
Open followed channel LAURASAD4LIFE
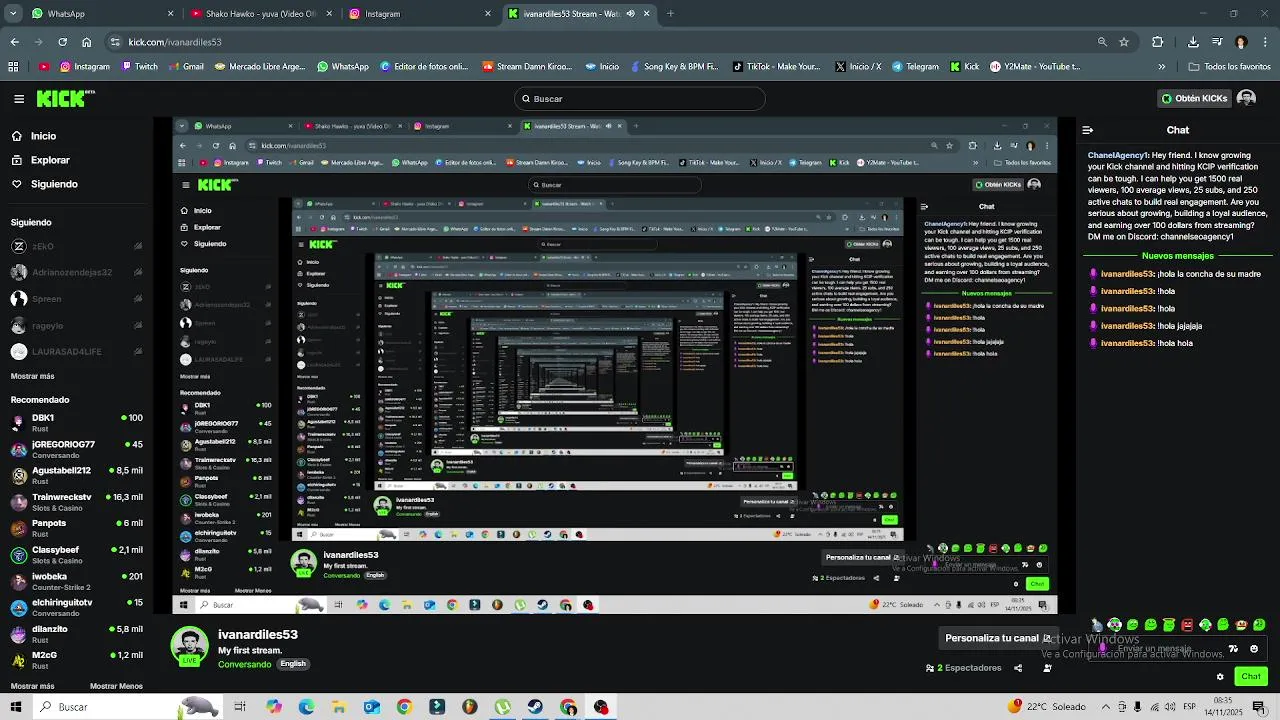76,352
